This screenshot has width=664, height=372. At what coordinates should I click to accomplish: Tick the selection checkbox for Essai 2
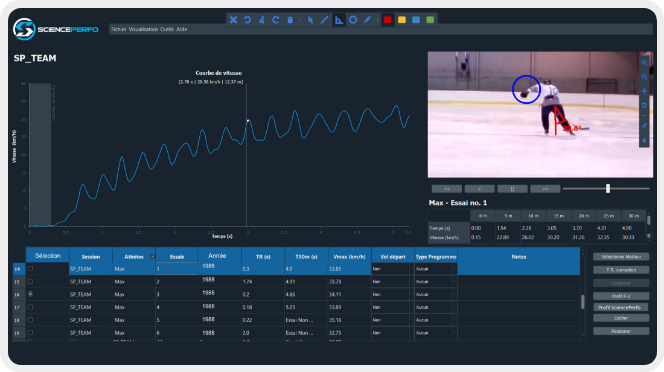(30, 281)
